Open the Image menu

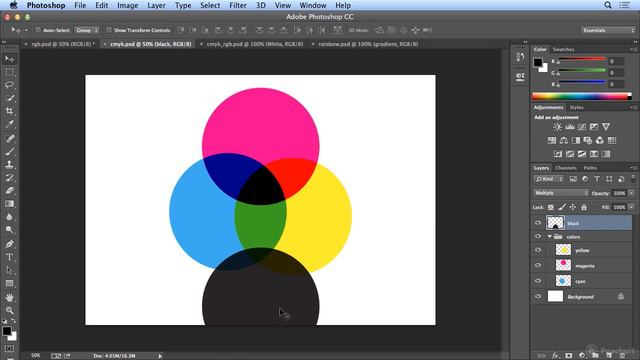pyautogui.click(x=127, y=5)
